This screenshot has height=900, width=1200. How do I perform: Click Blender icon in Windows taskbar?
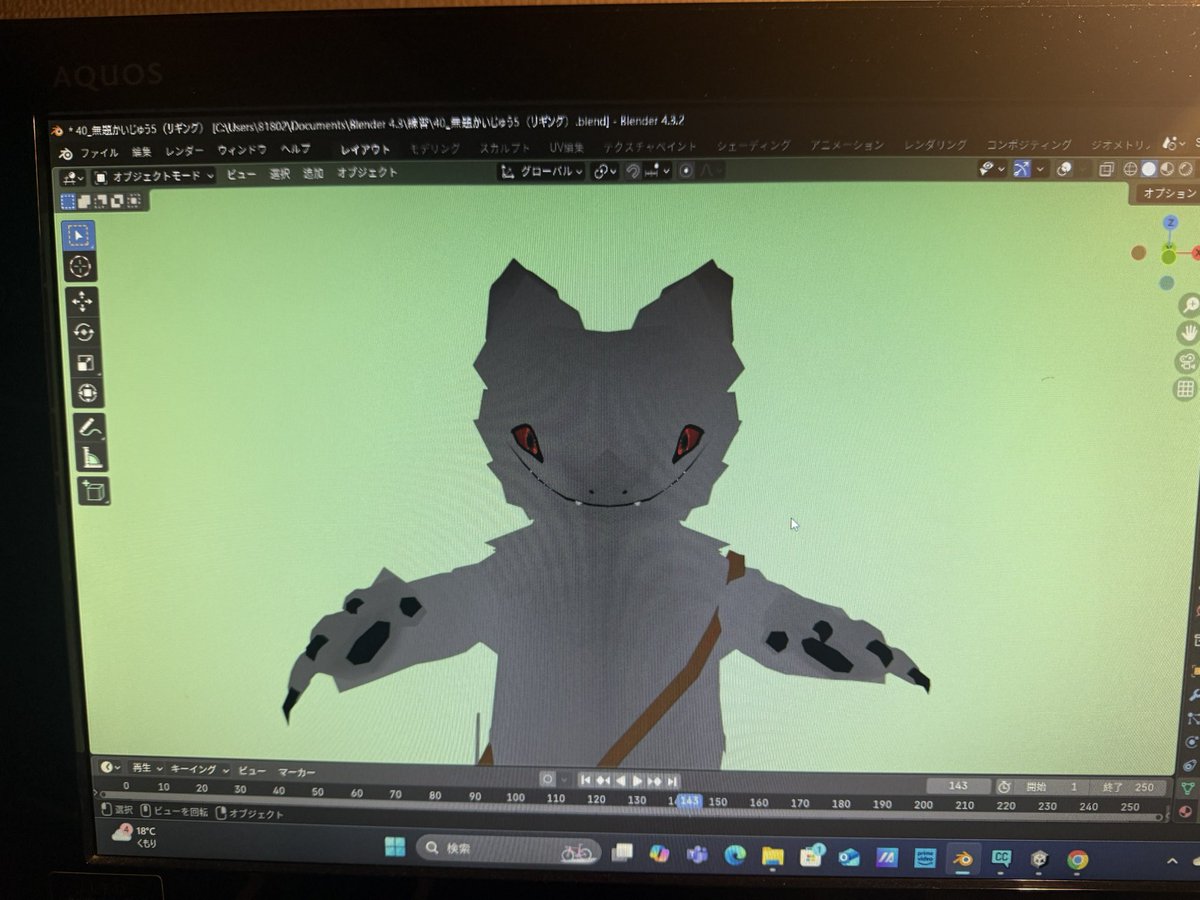click(963, 858)
